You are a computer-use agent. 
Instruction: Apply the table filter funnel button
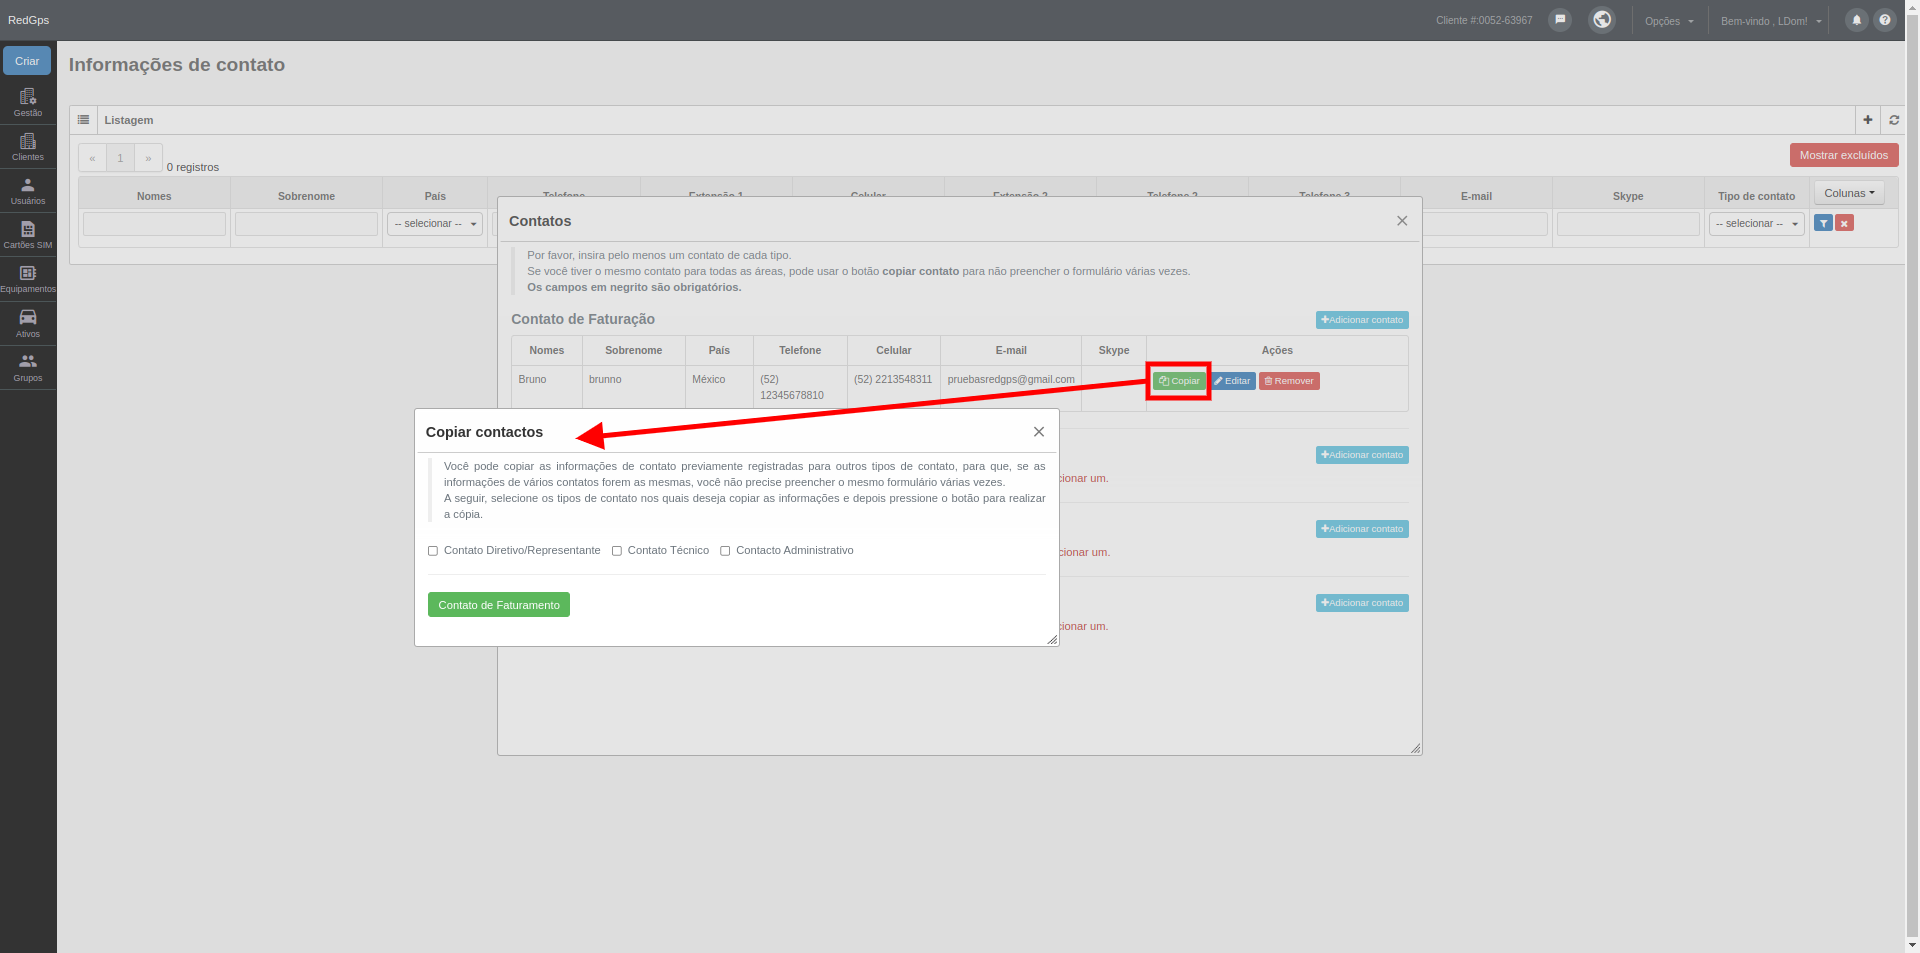tap(1824, 223)
